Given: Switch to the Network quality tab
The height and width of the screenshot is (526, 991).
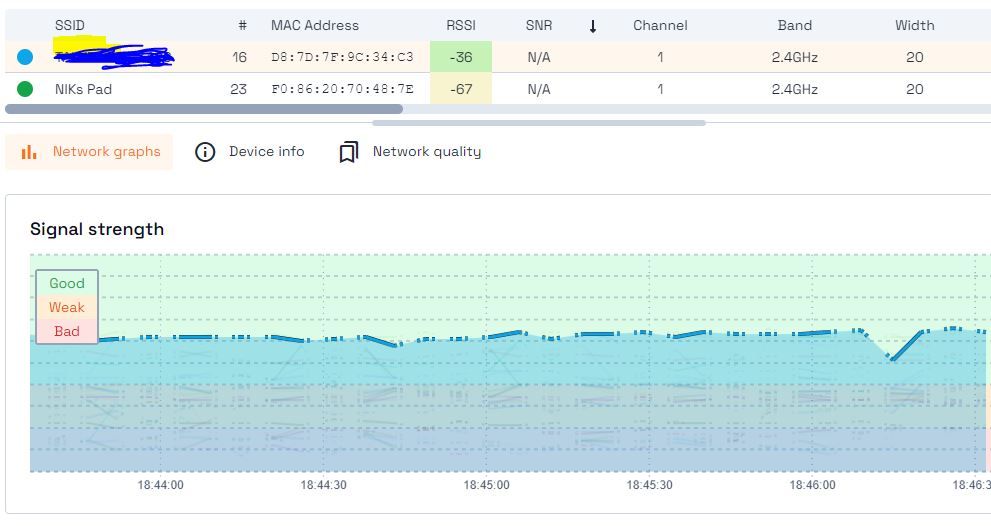Looking at the screenshot, I should (426, 152).
